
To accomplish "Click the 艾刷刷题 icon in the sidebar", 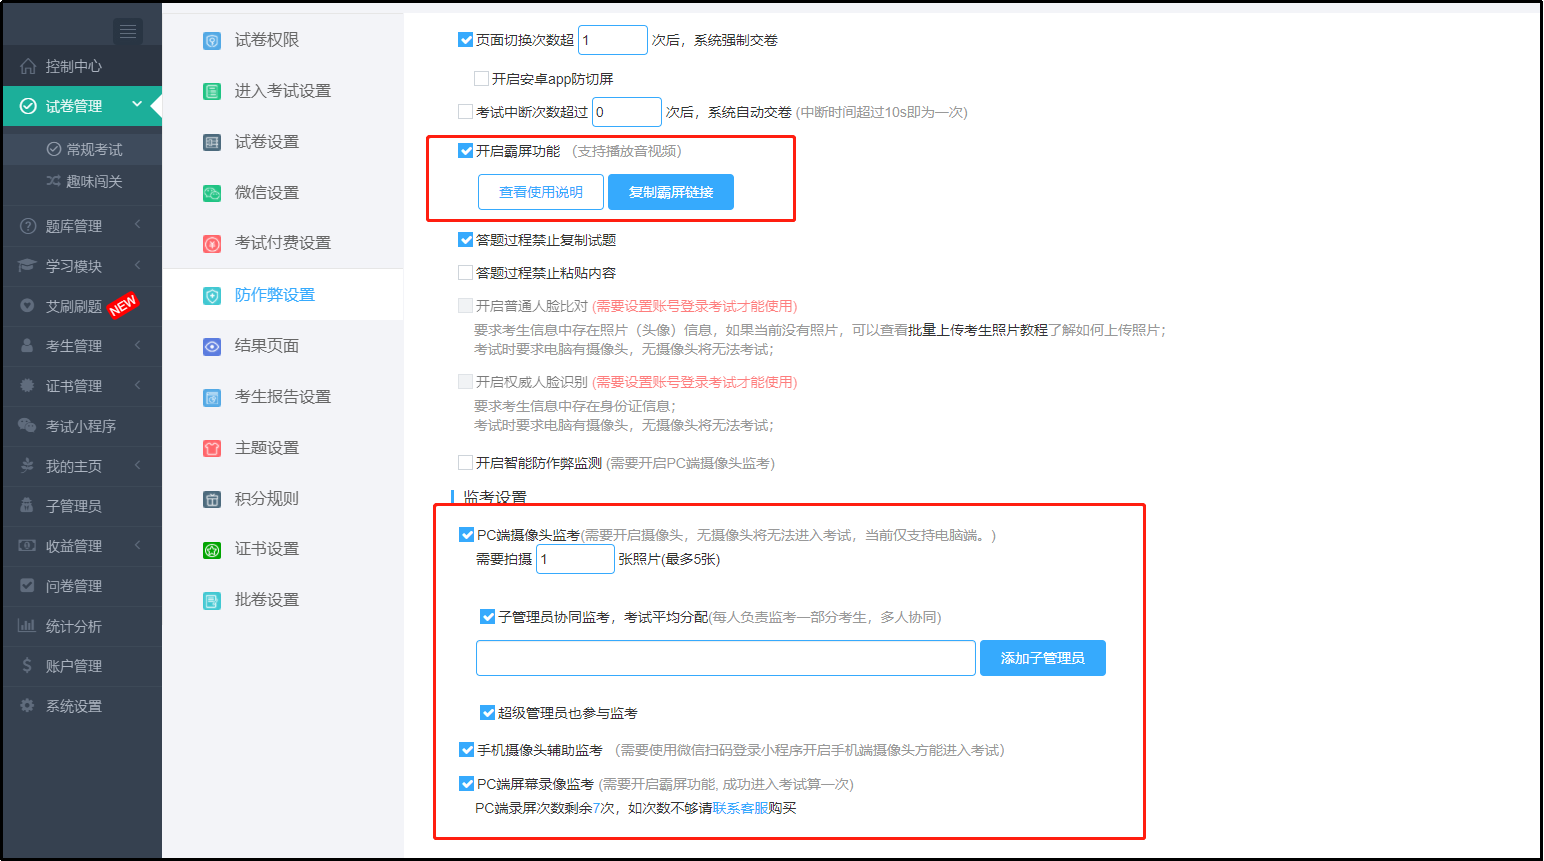I will (28, 306).
